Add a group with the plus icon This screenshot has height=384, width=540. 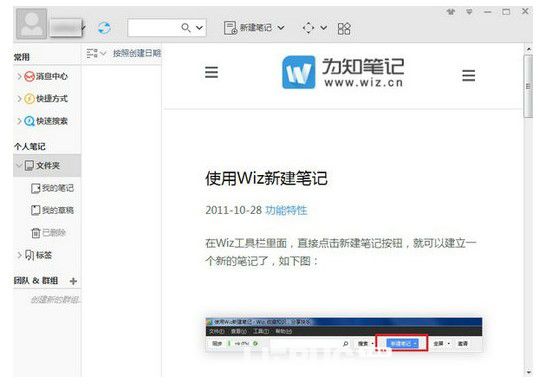point(73,281)
